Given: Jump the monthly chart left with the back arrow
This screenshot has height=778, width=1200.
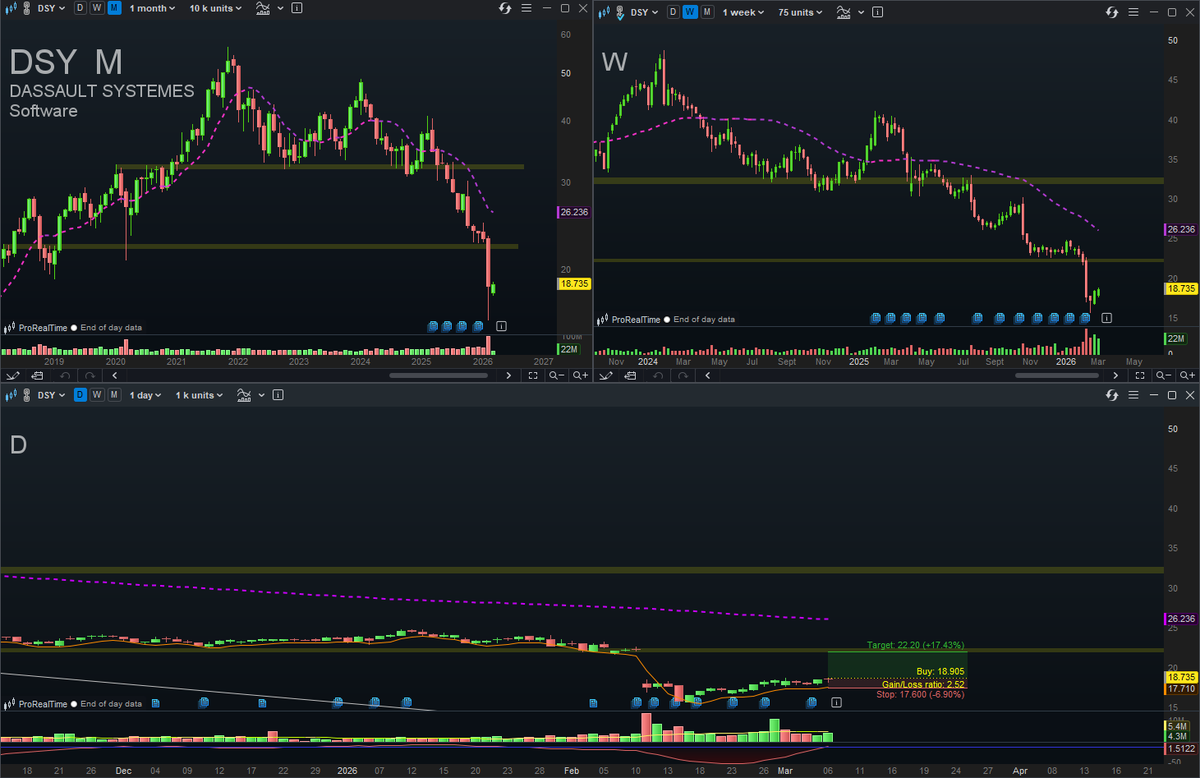Looking at the screenshot, I should [x=114, y=375].
